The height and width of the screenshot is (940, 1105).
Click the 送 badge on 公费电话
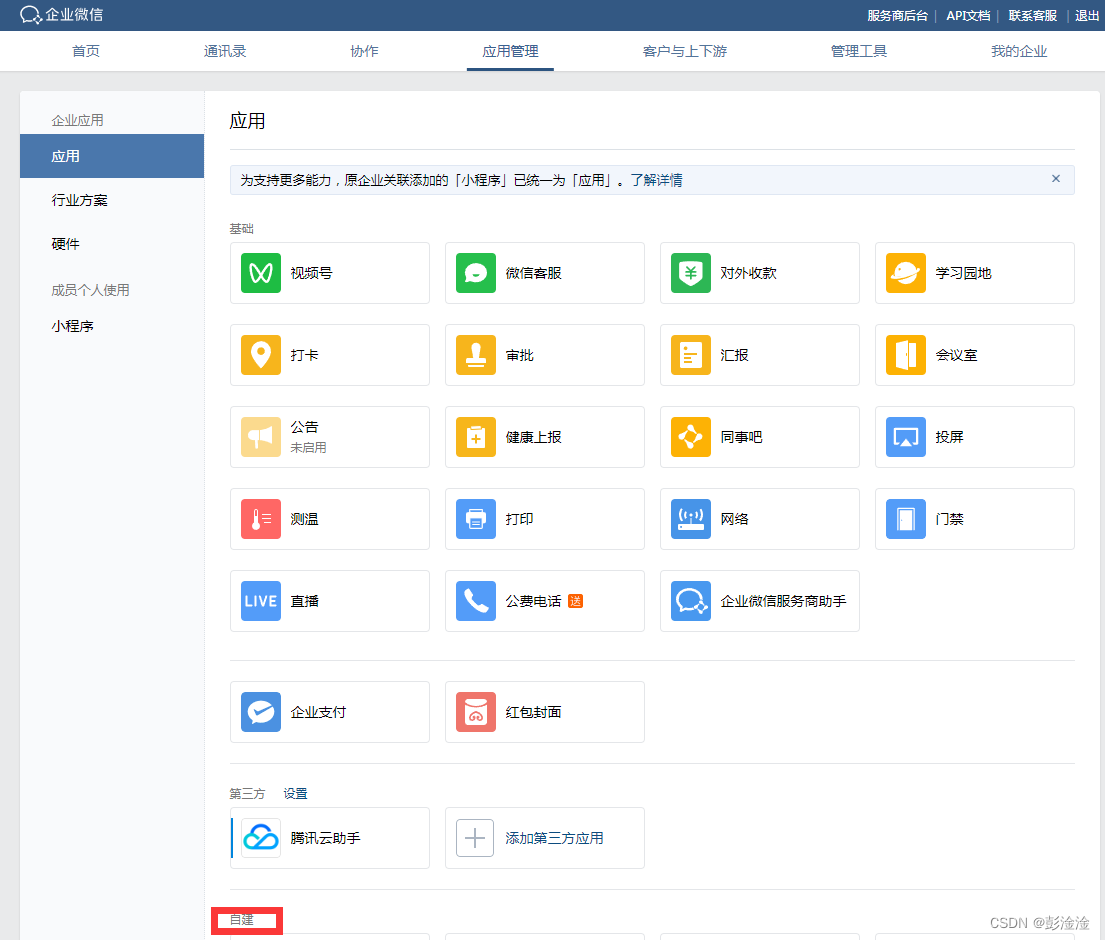point(576,601)
